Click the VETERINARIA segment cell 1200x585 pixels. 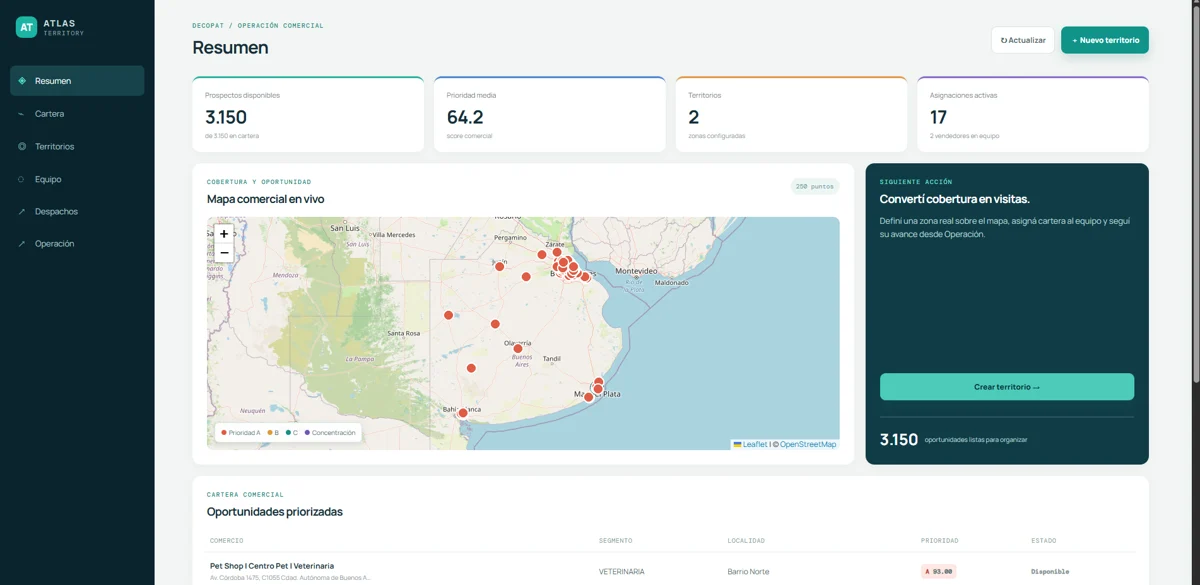(x=622, y=572)
